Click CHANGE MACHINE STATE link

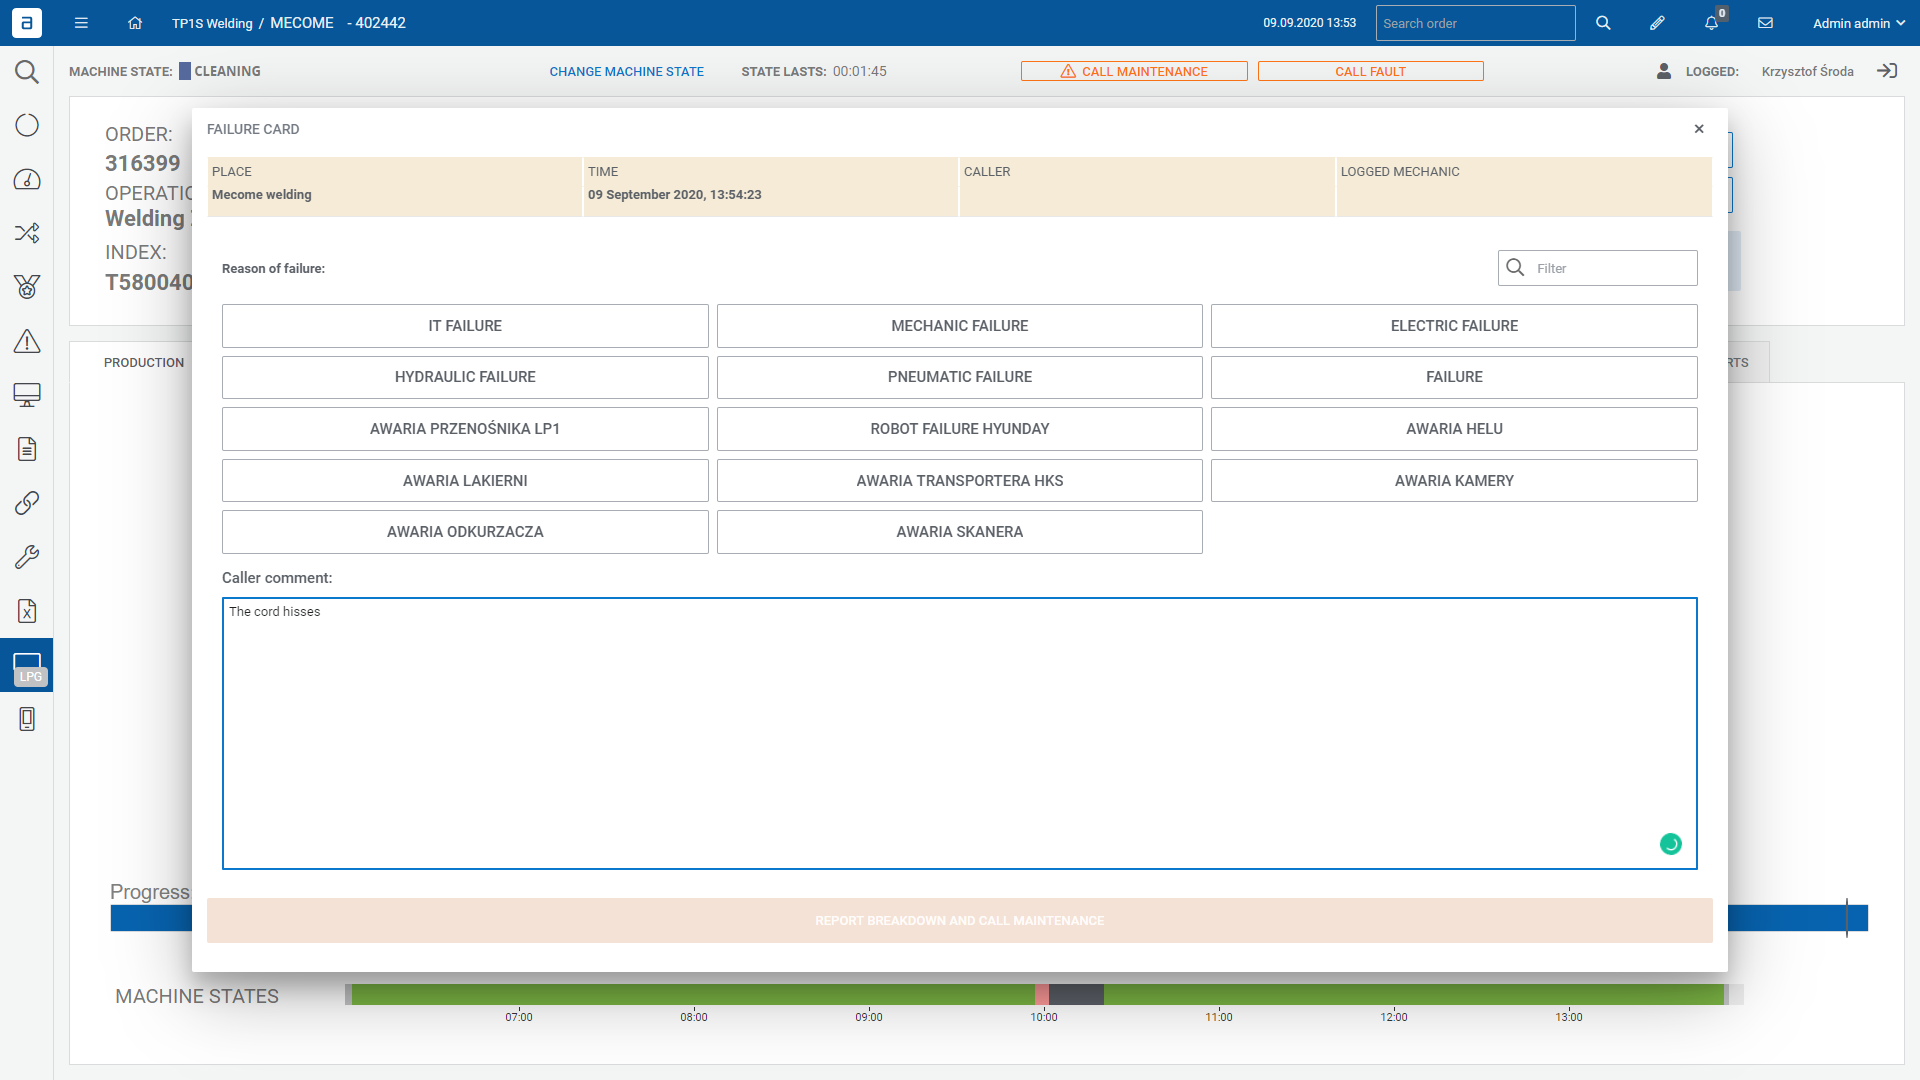627,72
